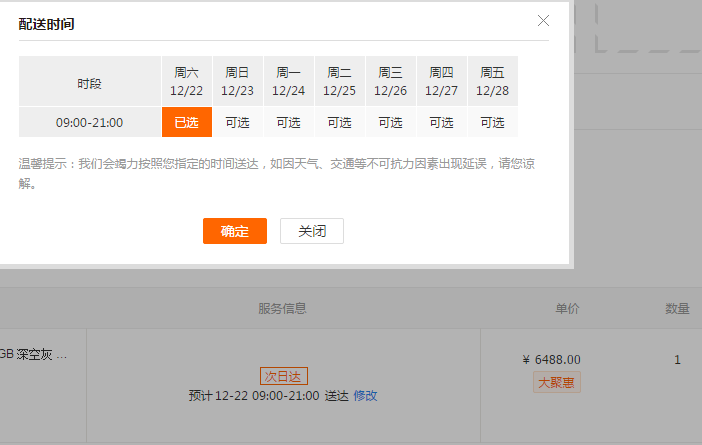Viewport: 702px width, 445px height.
Task: Click the 修改 link for delivery time
Action: click(x=365, y=395)
